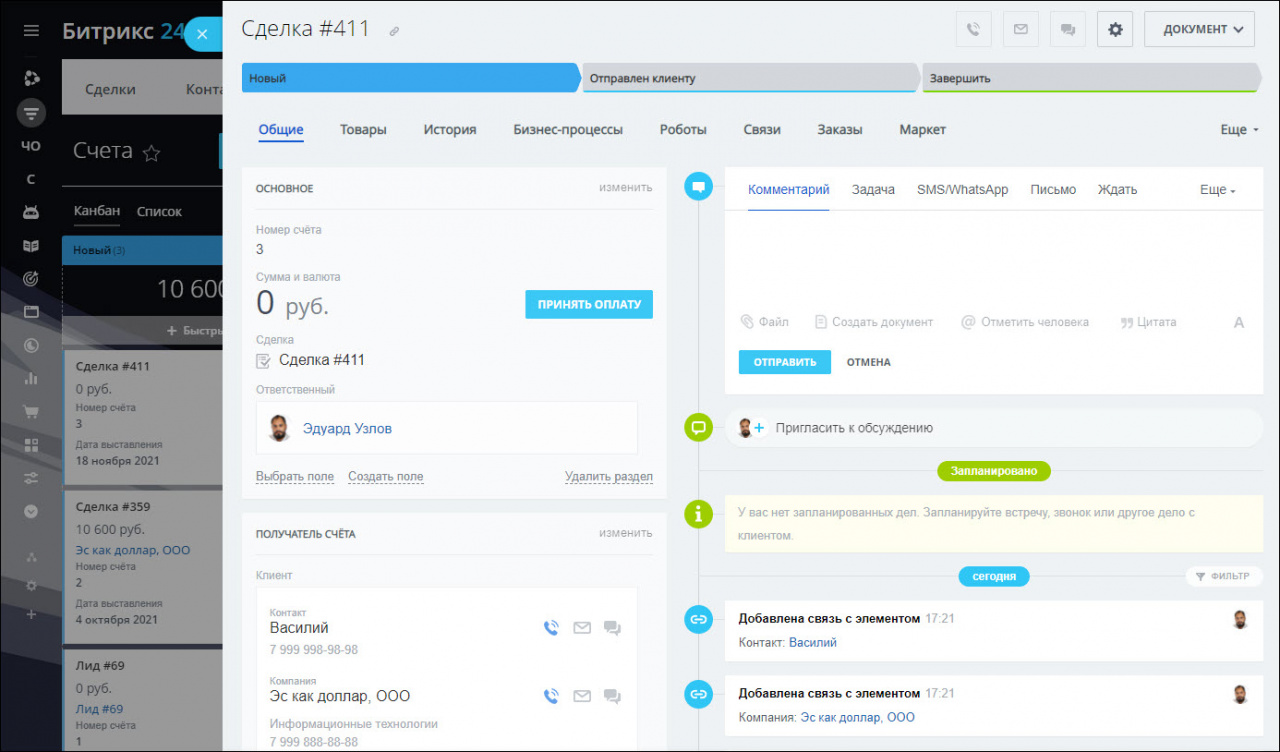Copy deal link via chain icon

pyautogui.click(x=394, y=32)
